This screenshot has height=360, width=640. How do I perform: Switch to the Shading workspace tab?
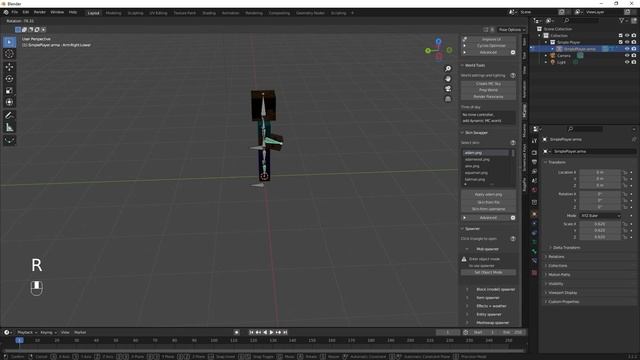click(209, 13)
